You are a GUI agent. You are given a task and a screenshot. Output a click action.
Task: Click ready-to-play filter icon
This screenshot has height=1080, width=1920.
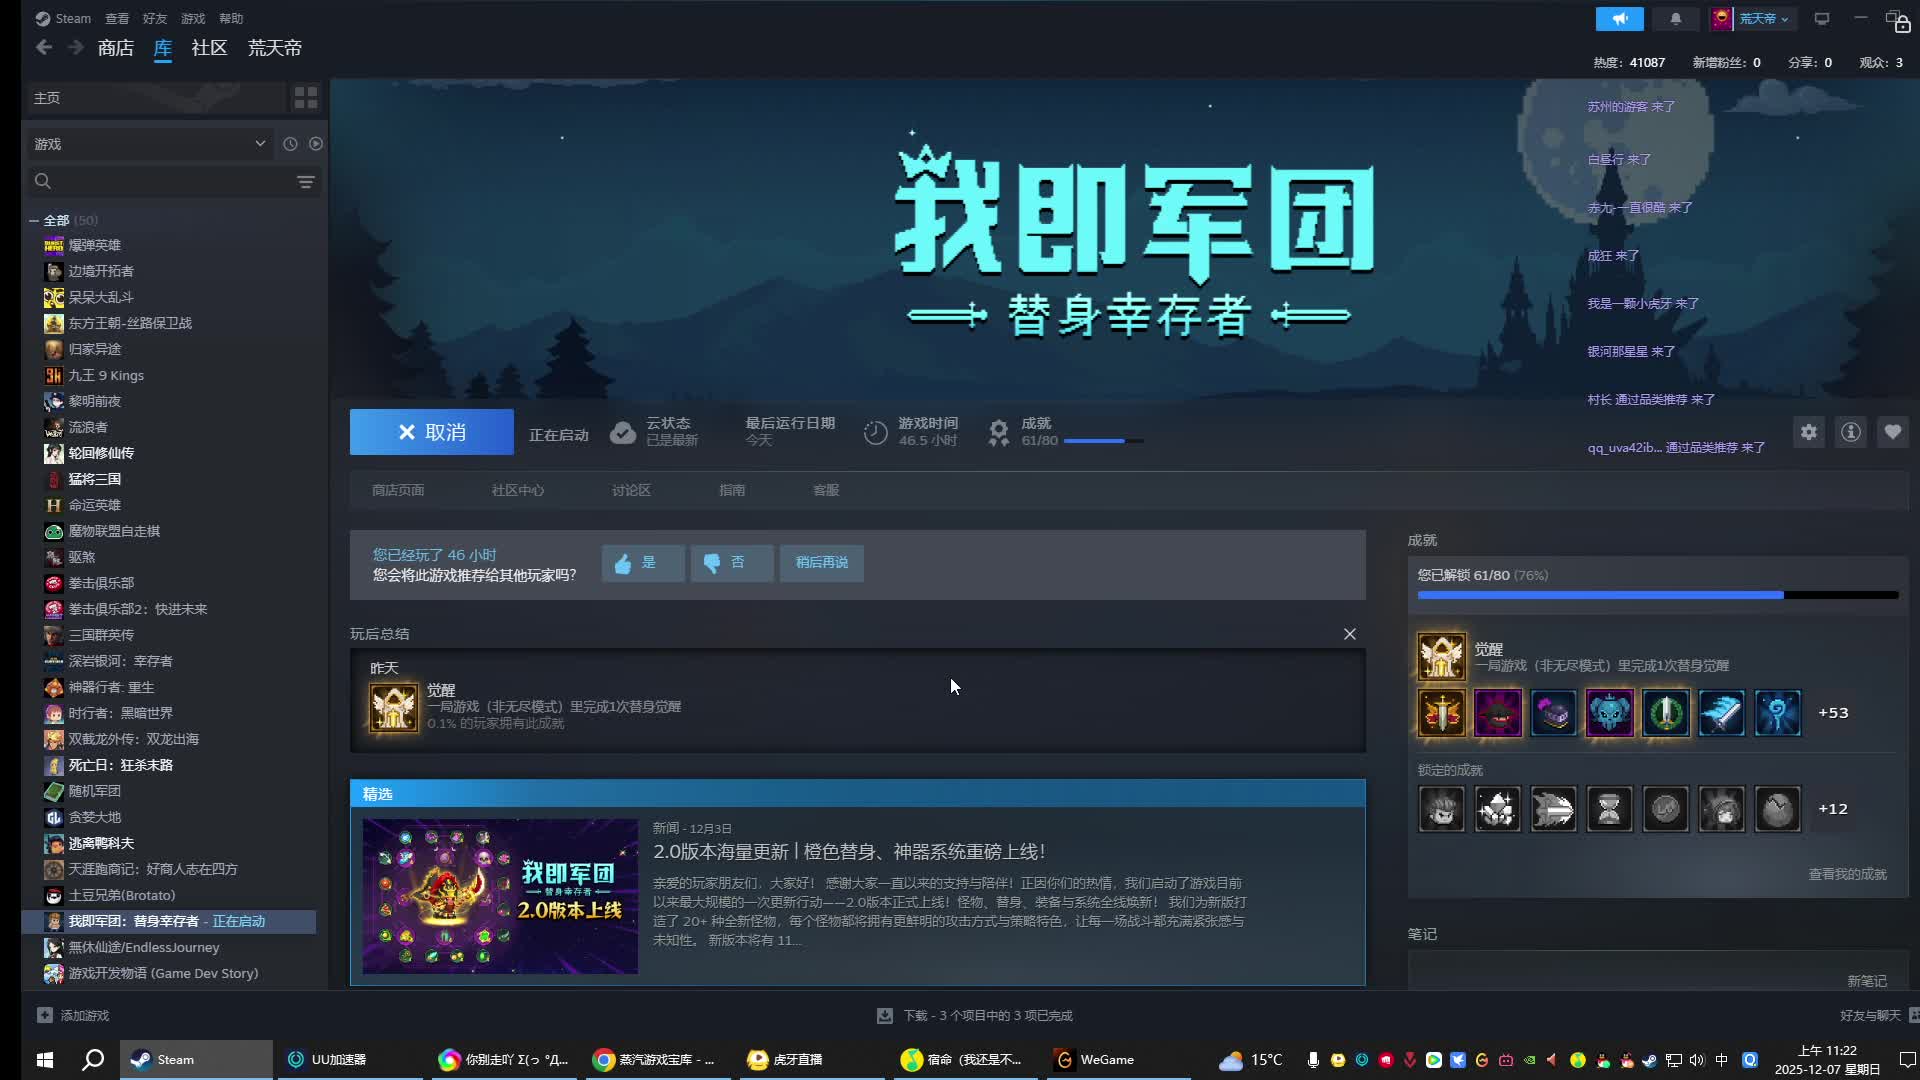tap(316, 144)
